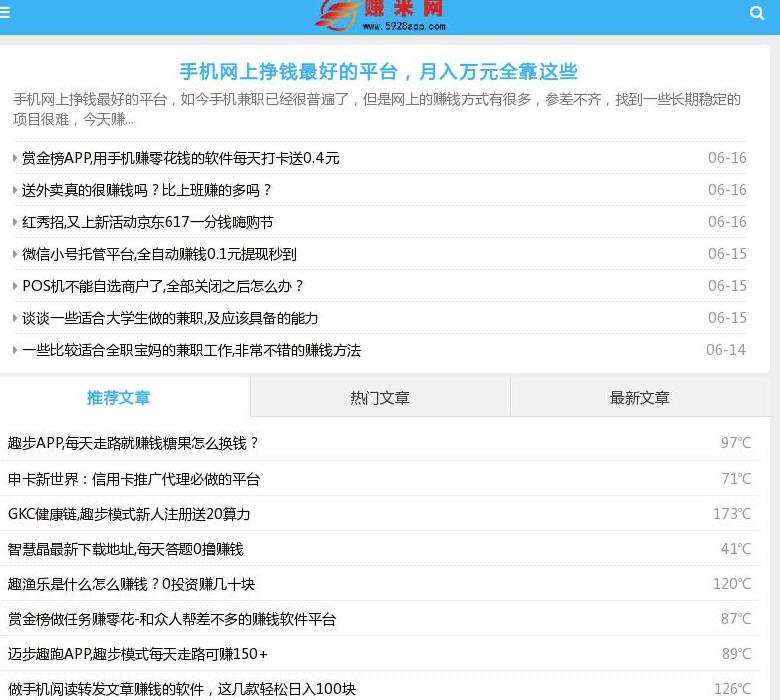Open 智慧晶最新下载地址 article
The height and width of the screenshot is (700, 780).
coord(125,549)
